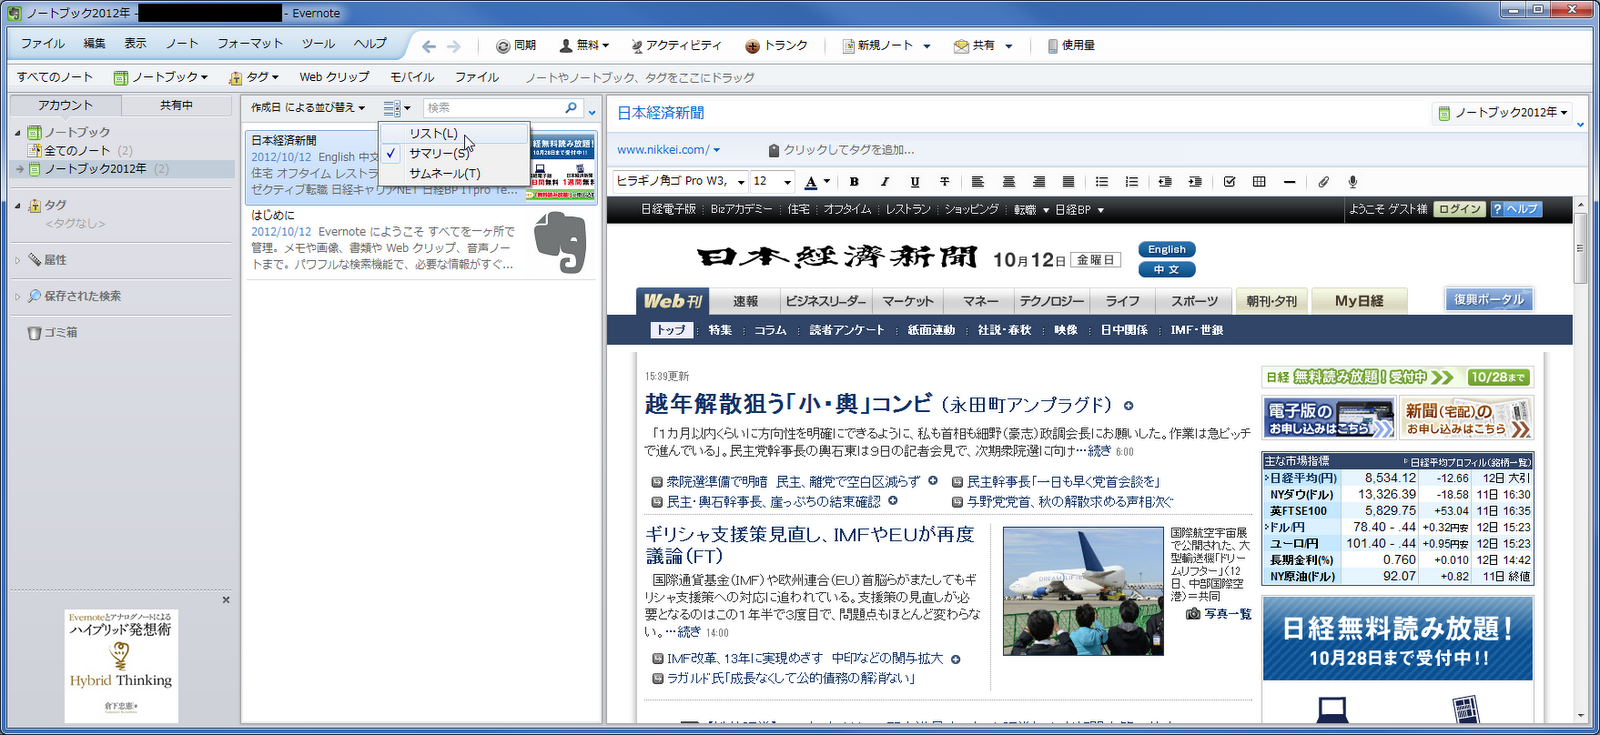
Task: Create a note with 新規ノート
Action: click(877, 46)
